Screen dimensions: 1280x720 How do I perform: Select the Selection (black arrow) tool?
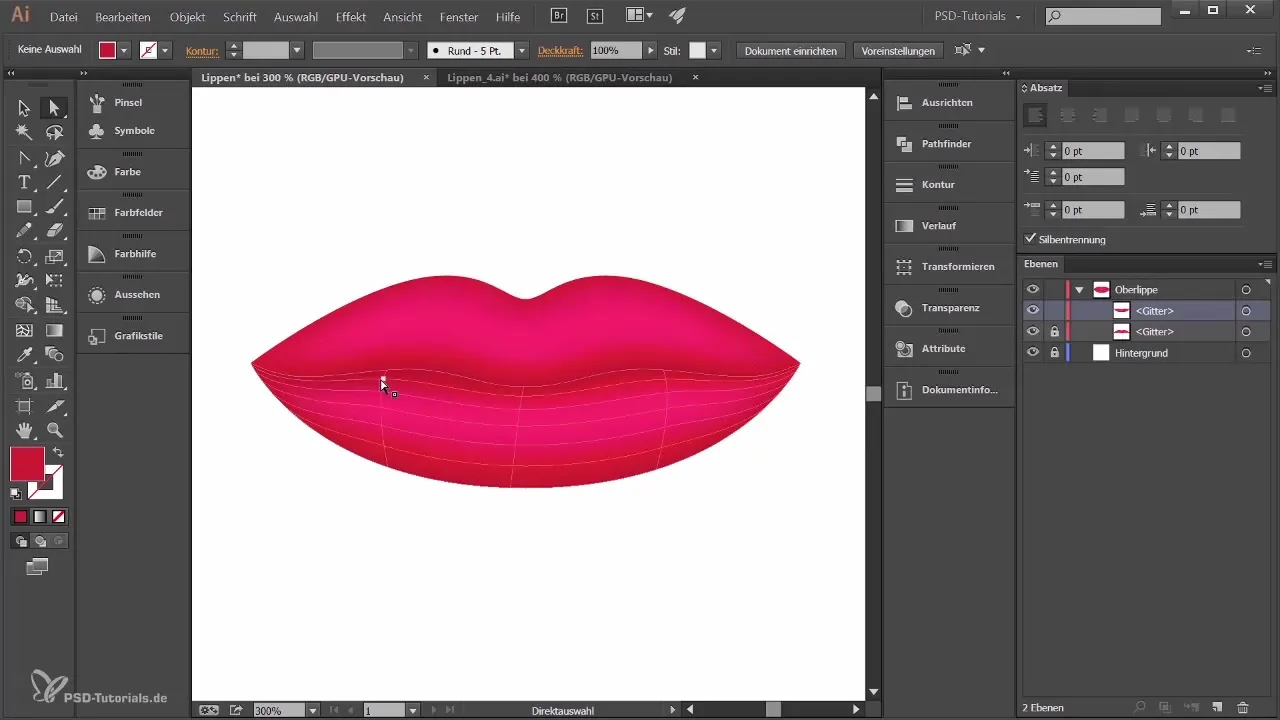24,108
